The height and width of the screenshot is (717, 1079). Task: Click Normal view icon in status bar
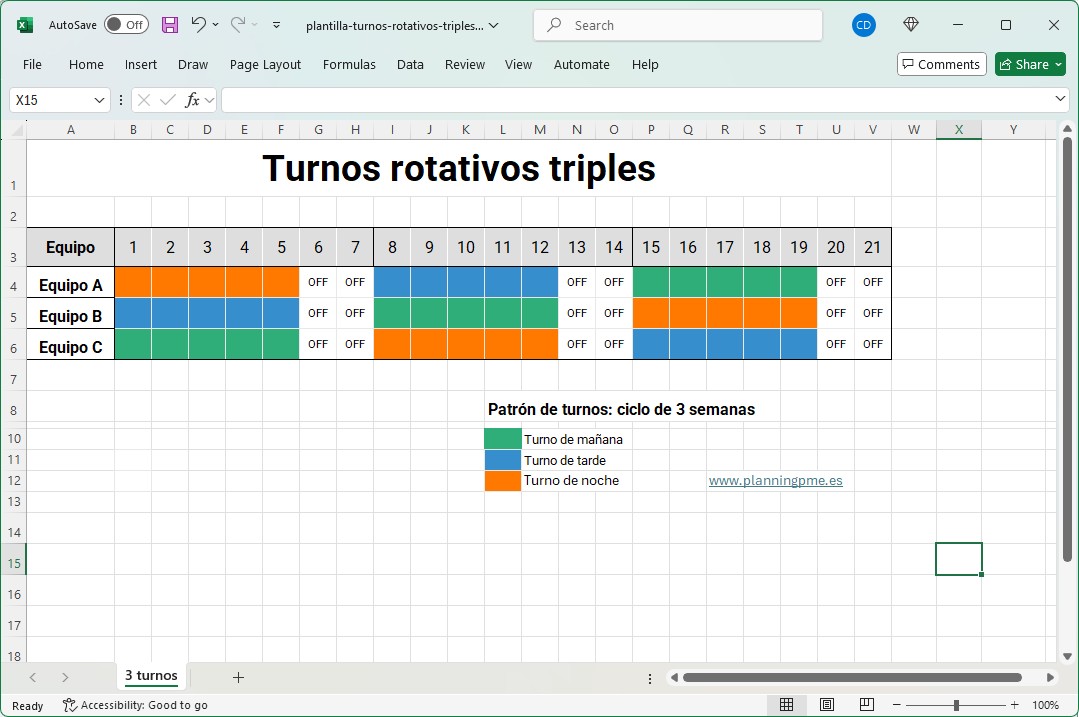[x=787, y=705]
